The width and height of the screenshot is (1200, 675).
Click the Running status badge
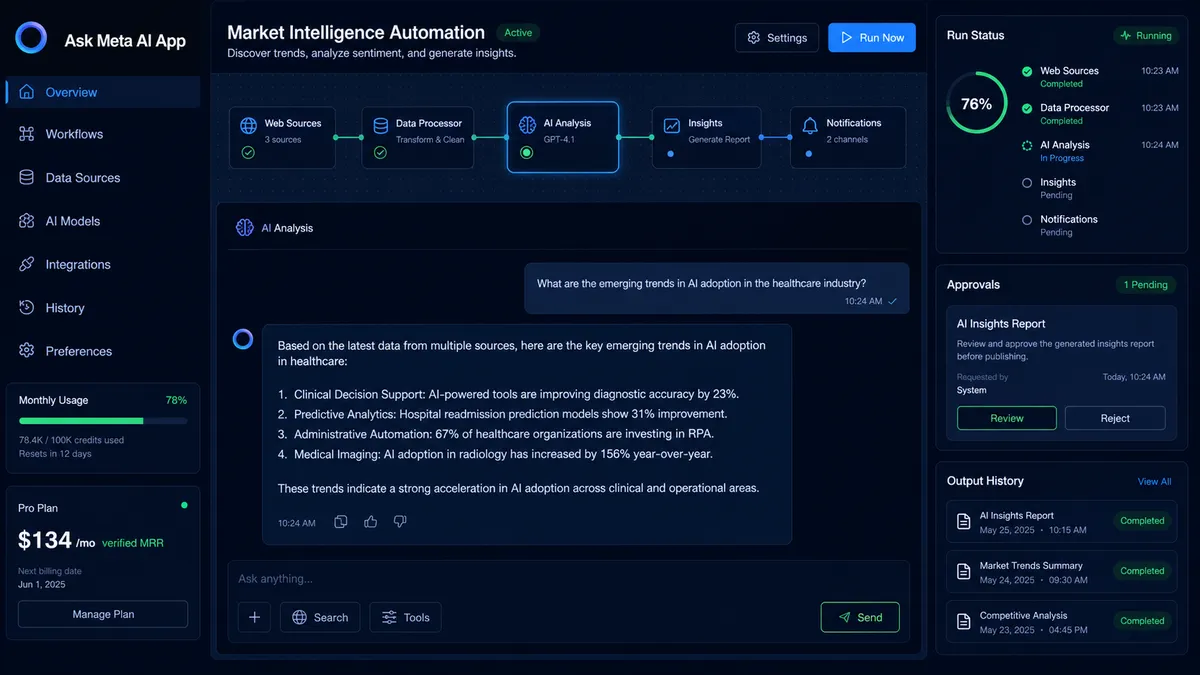point(1145,35)
